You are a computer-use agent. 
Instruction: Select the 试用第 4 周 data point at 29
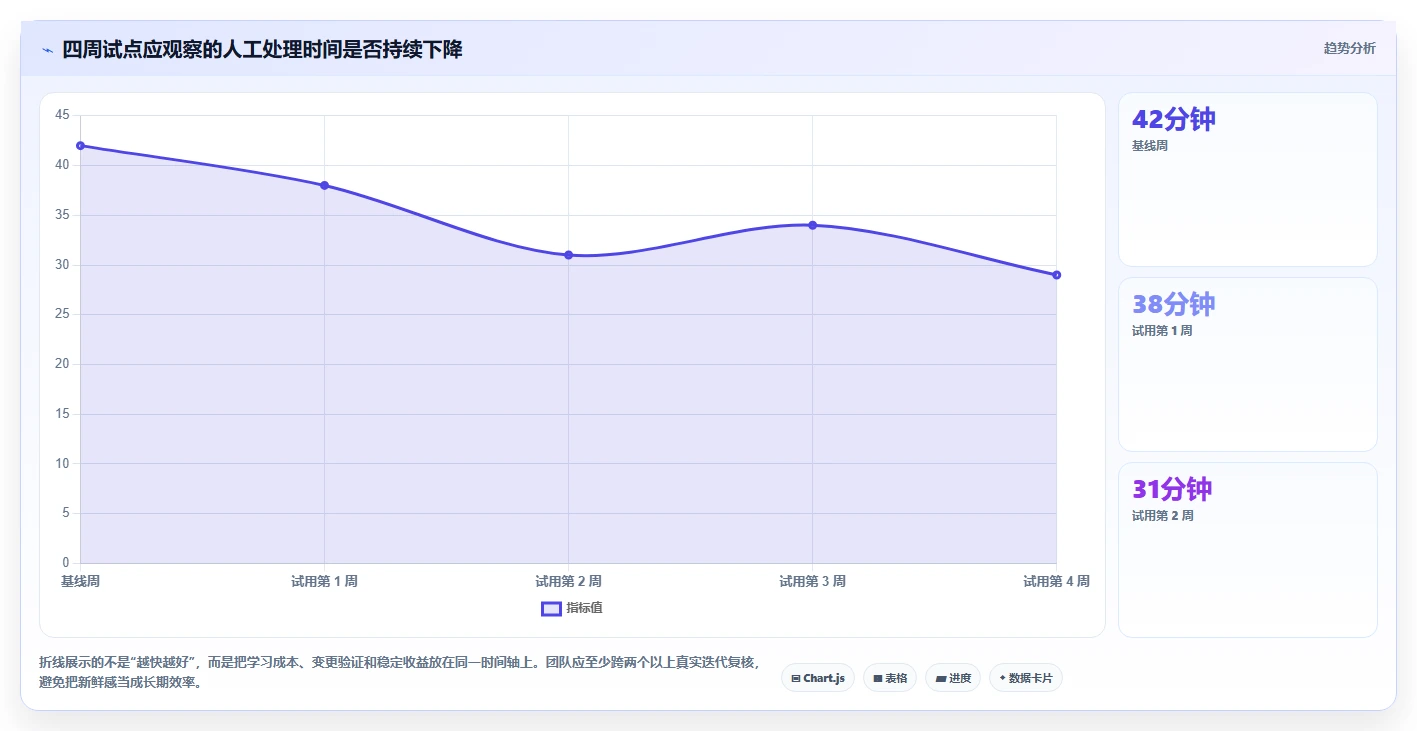pyautogui.click(x=1056, y=275)
